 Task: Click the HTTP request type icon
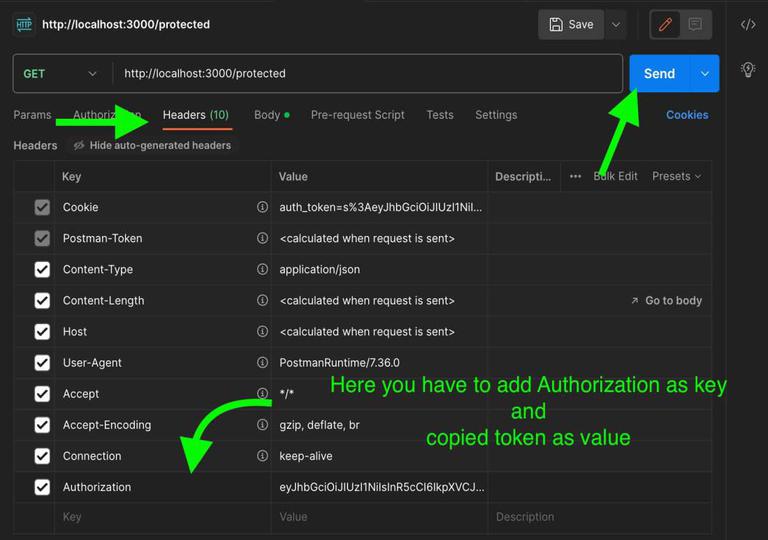tap(24, 25)
